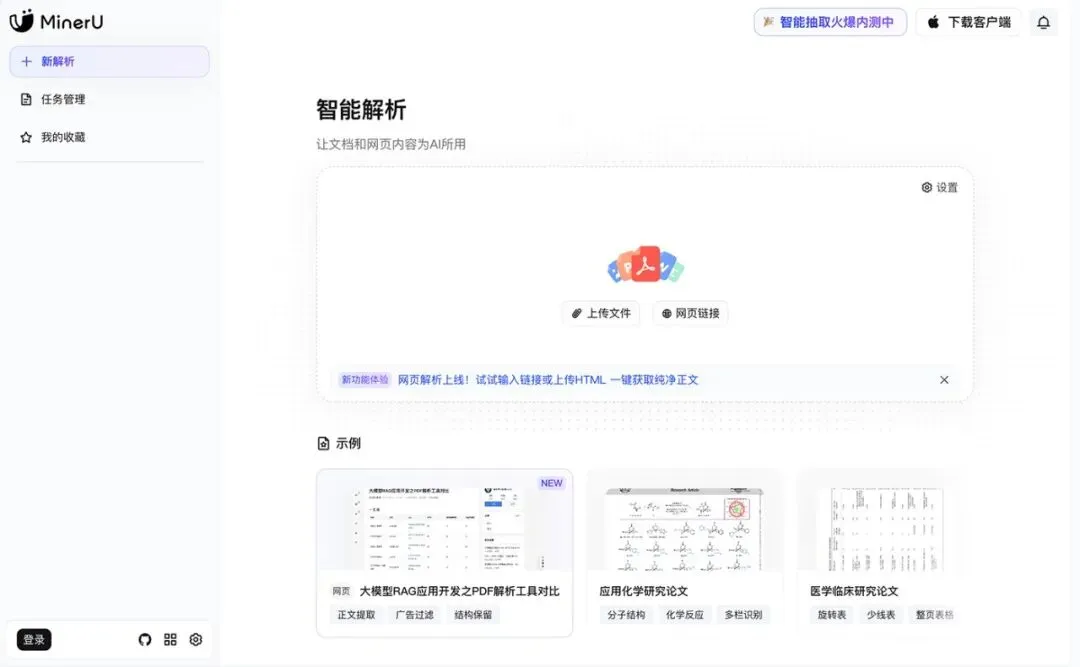
Task: Click the 我的收藏 star icon
Action: [x=26, y=137]
